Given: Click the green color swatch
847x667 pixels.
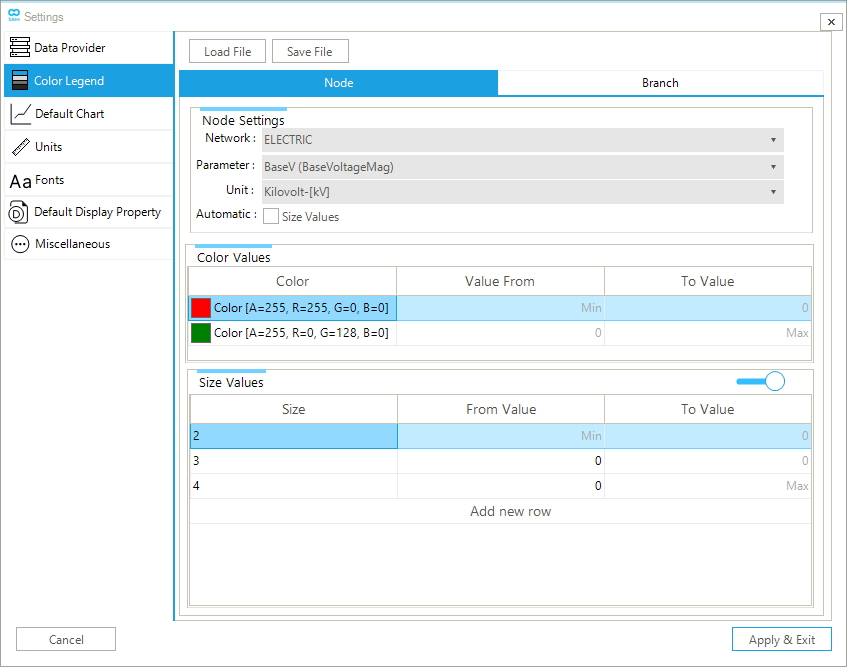Looking at the screenshot, I should [201, 333].
